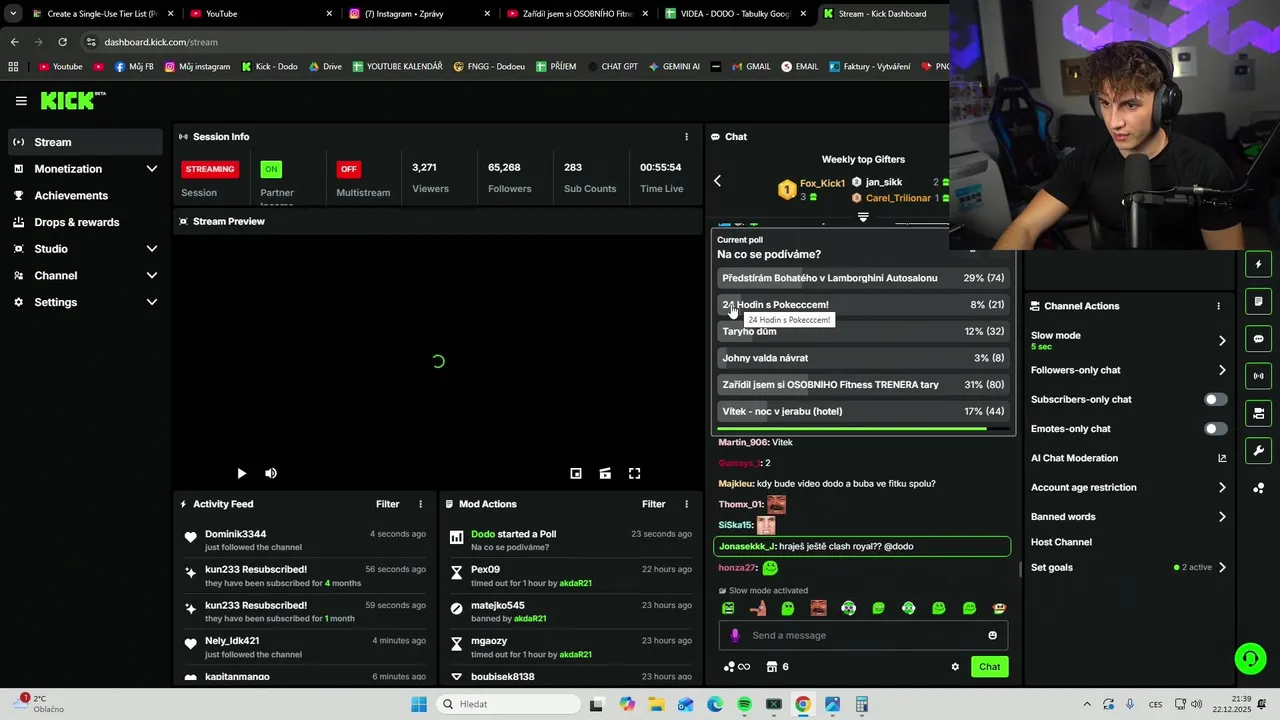Click Host Channel
This screenshot has height=720, width=1280.
pos(1061,542)
